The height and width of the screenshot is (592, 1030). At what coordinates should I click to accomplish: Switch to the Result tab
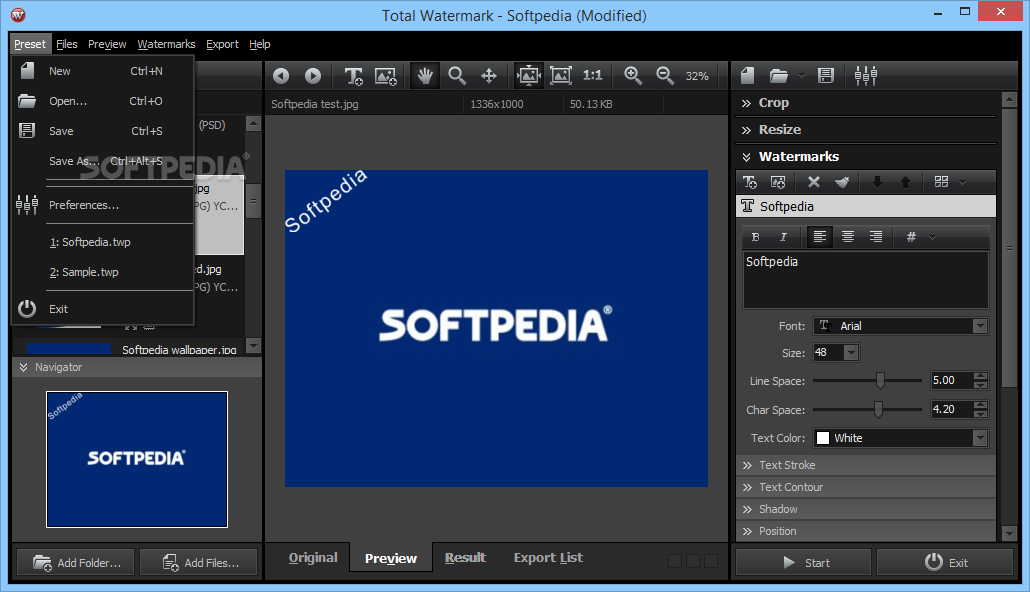[465, 558]
